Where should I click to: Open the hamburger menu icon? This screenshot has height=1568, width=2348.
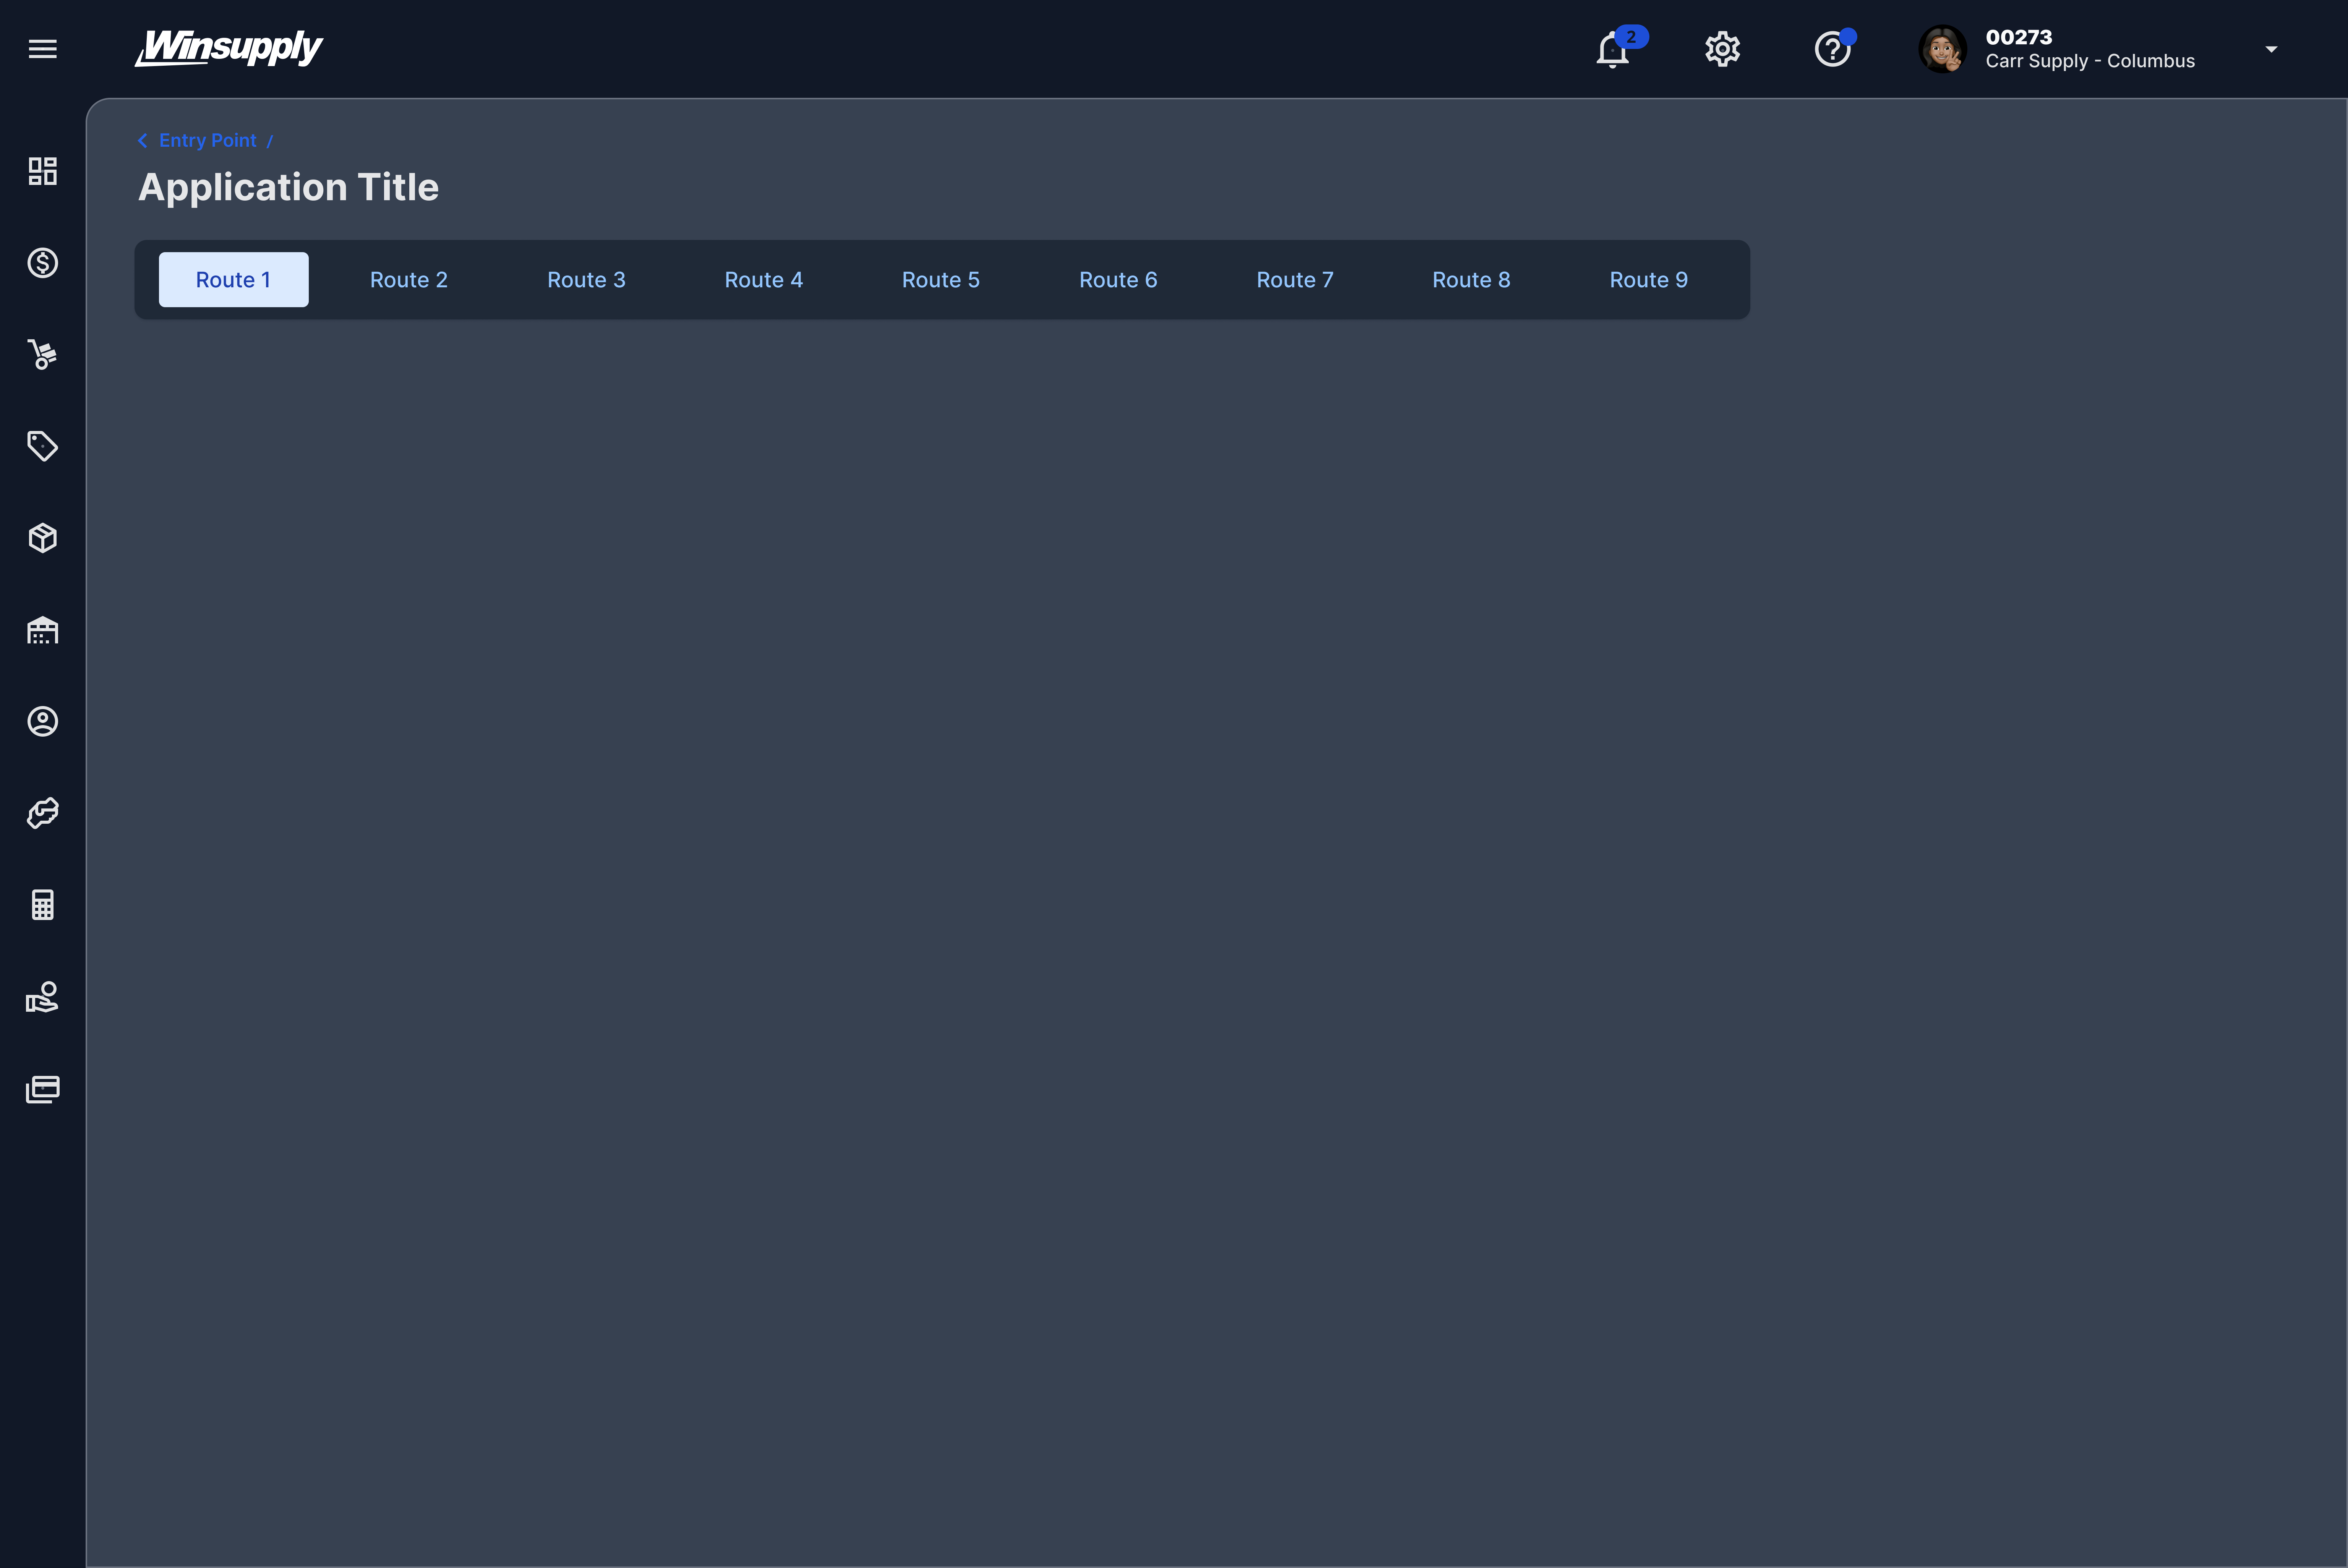[x=42, y=49]
